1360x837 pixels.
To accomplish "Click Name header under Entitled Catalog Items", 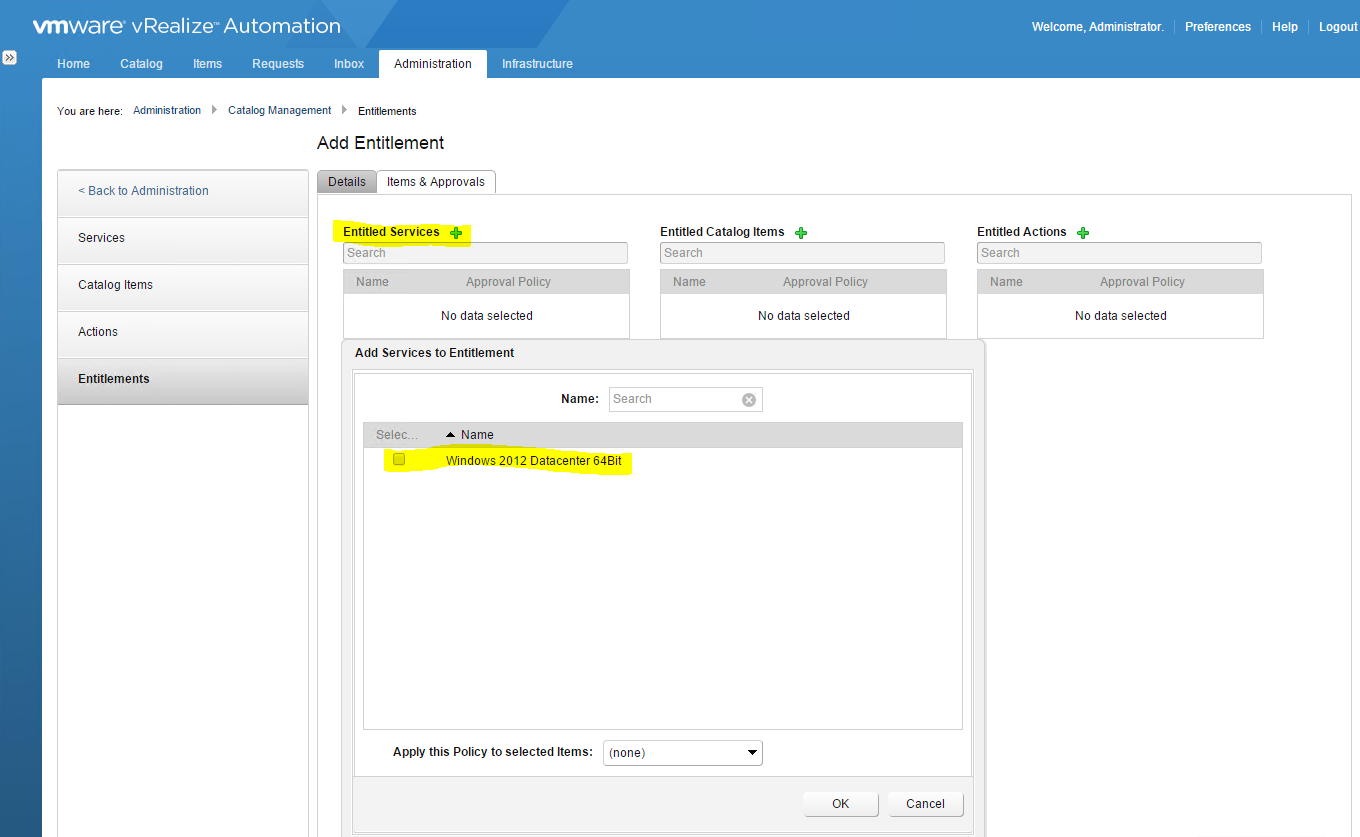I will pyautogui.click(x=689, y=282).
